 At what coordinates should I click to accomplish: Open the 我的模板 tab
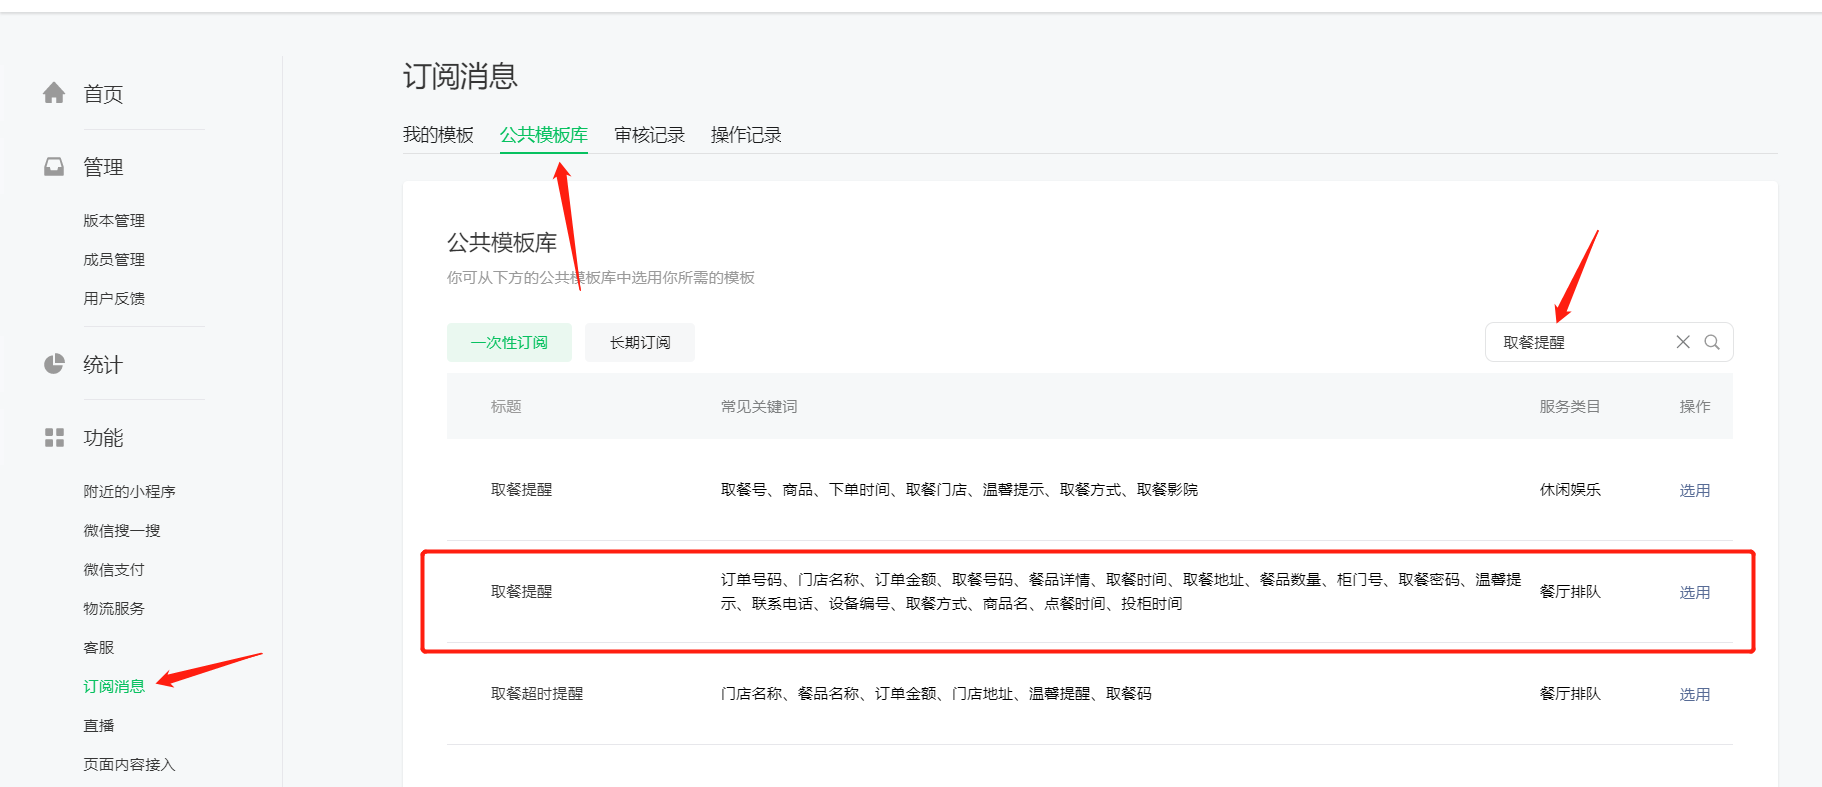pos(438,135)
